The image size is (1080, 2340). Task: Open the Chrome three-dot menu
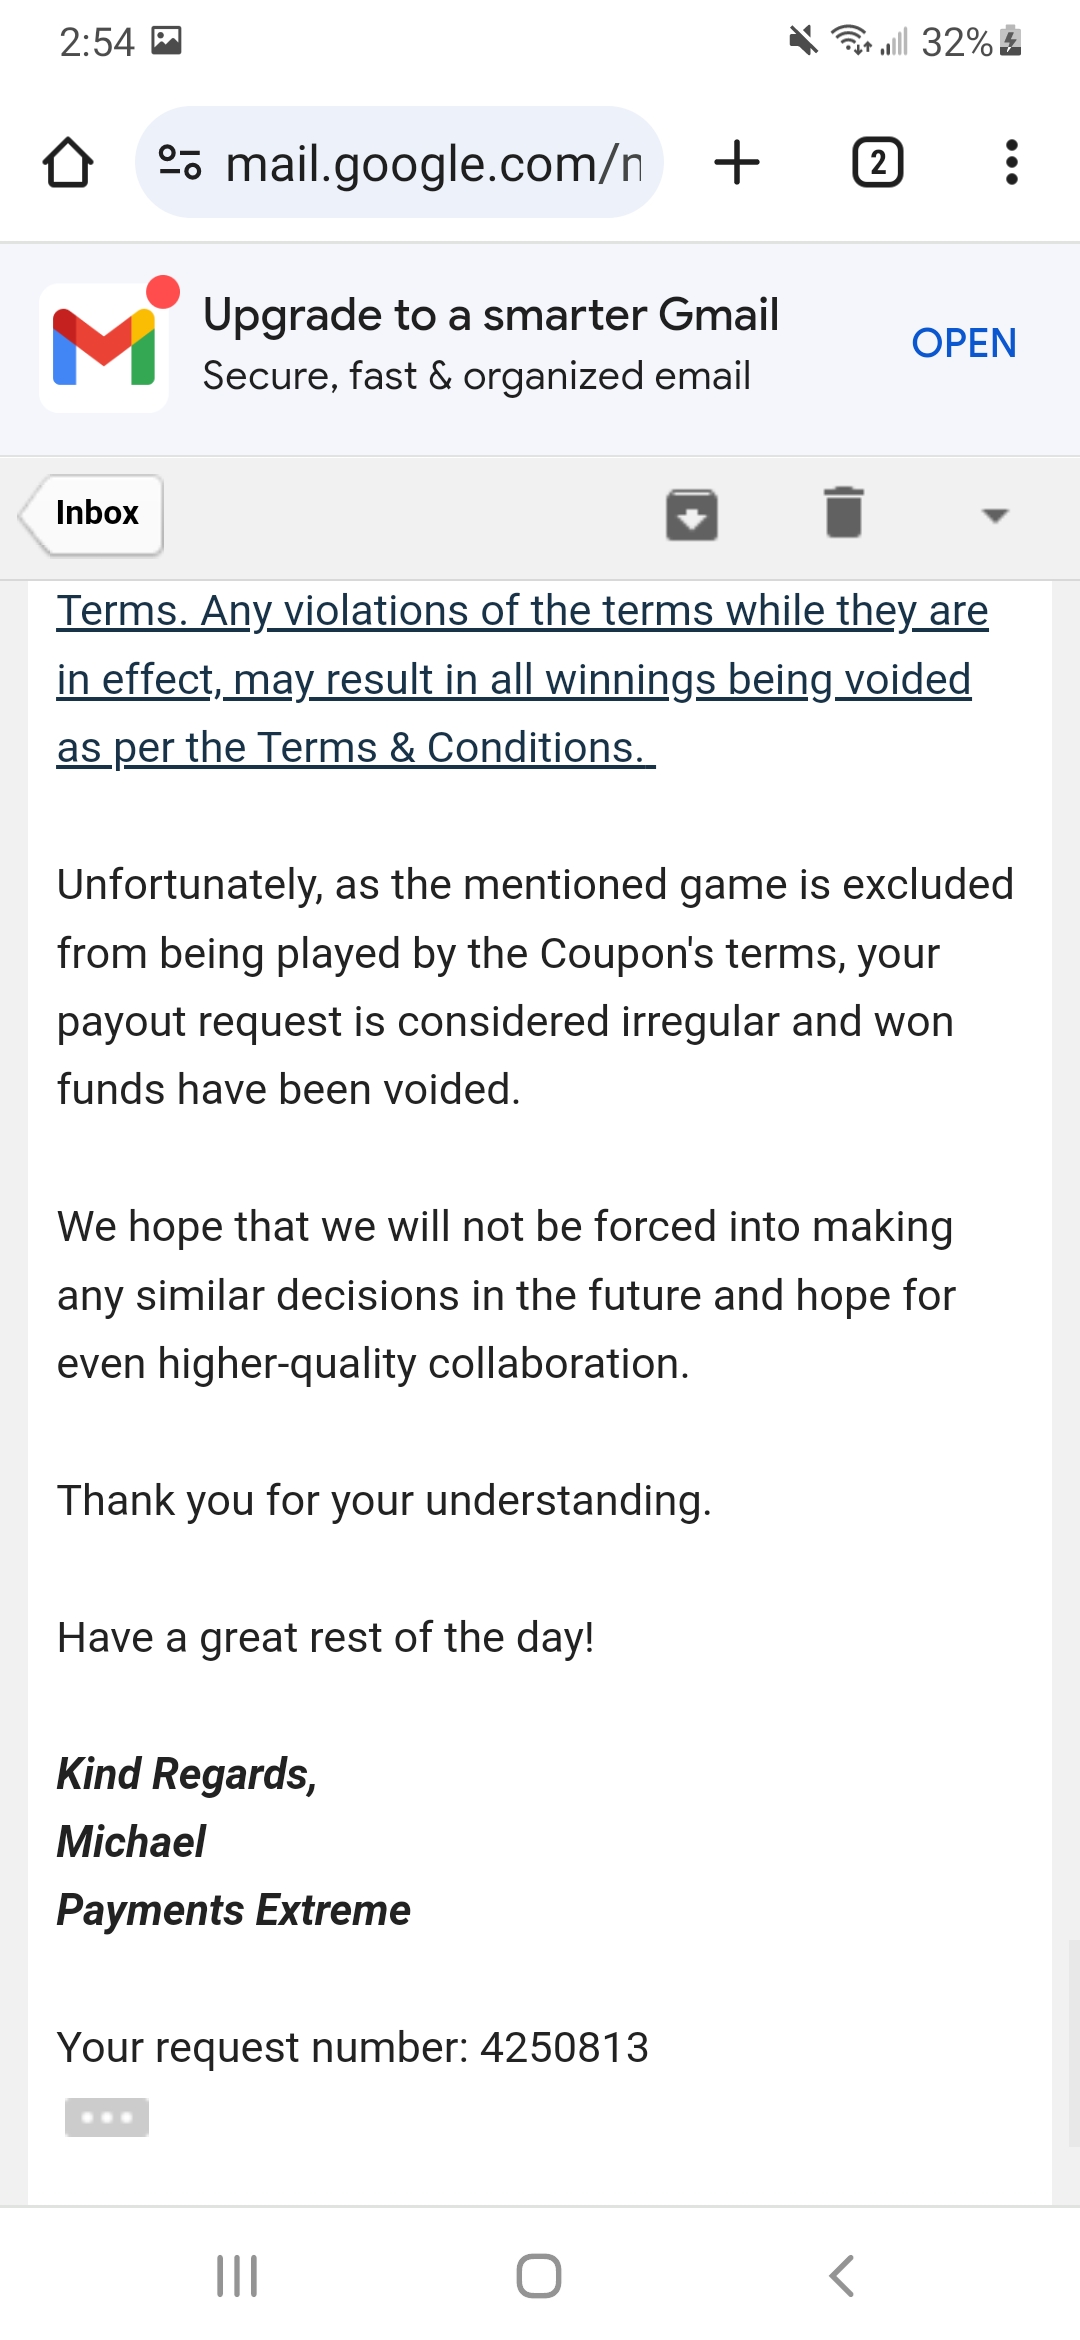(x=1011, y=163)
